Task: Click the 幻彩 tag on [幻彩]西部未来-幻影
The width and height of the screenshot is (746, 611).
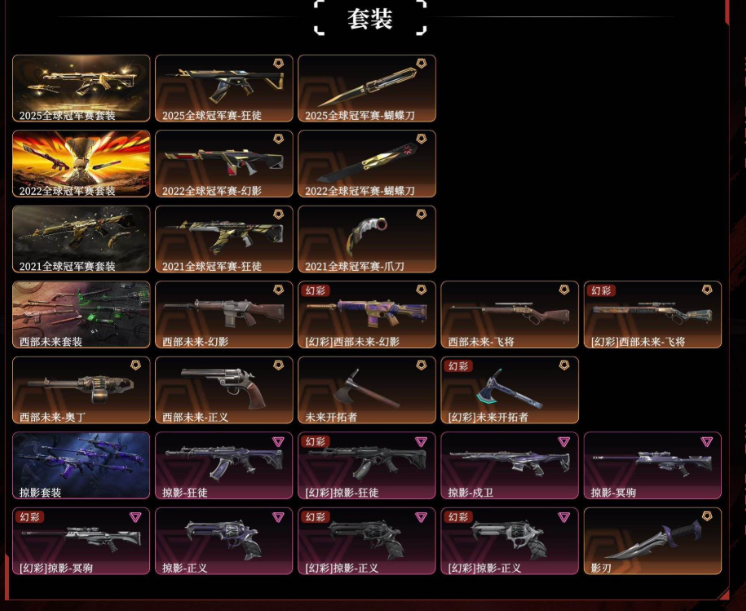Action: pos(315,290)
